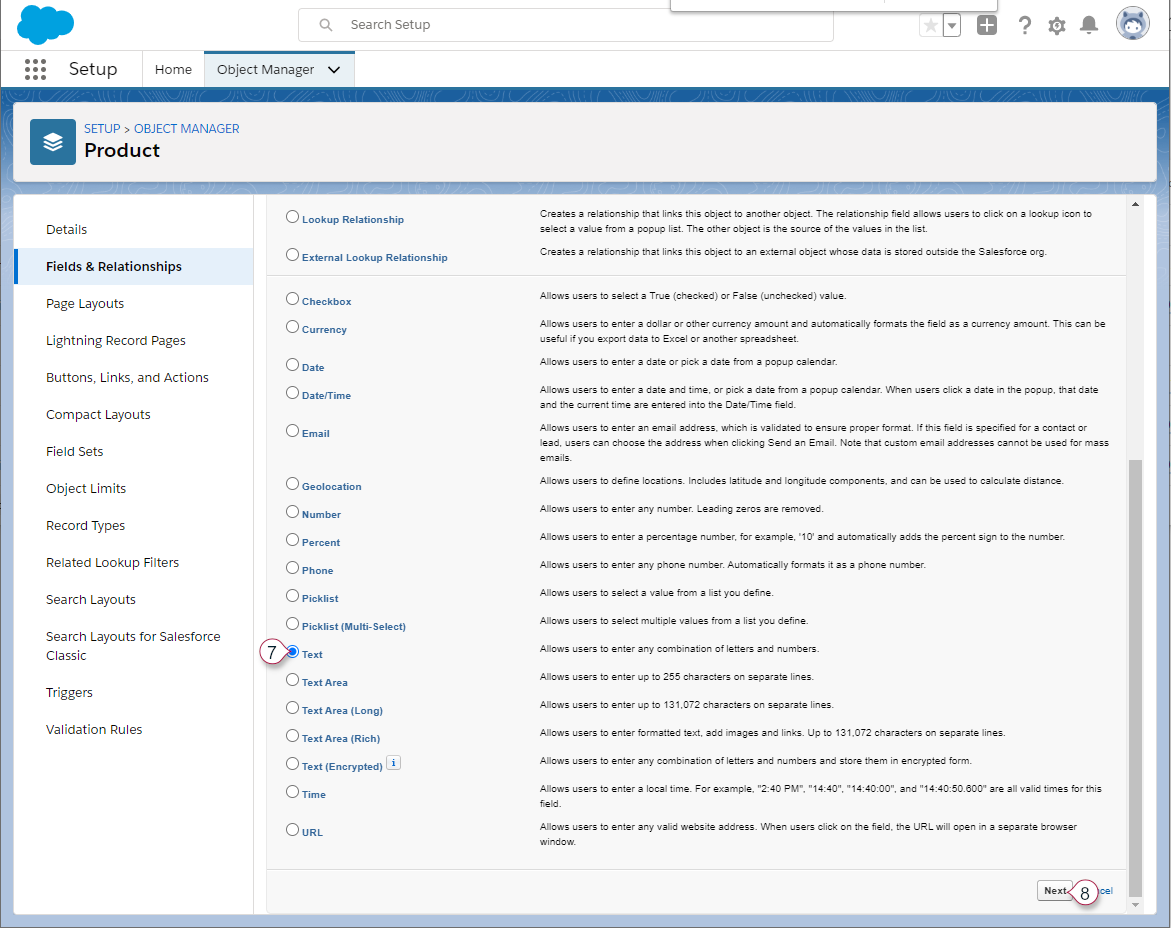
Task: Select the Checkbox field type radio button
Action: point(292,299)
